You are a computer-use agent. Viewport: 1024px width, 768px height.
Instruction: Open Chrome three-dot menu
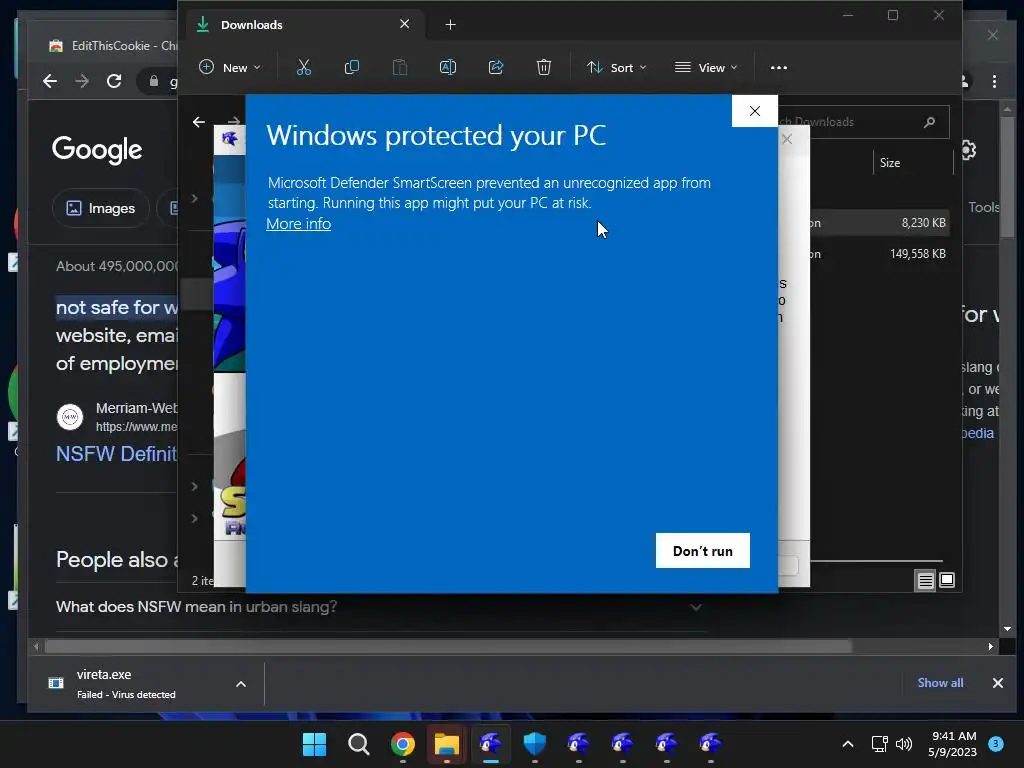(x=994, y=81)
